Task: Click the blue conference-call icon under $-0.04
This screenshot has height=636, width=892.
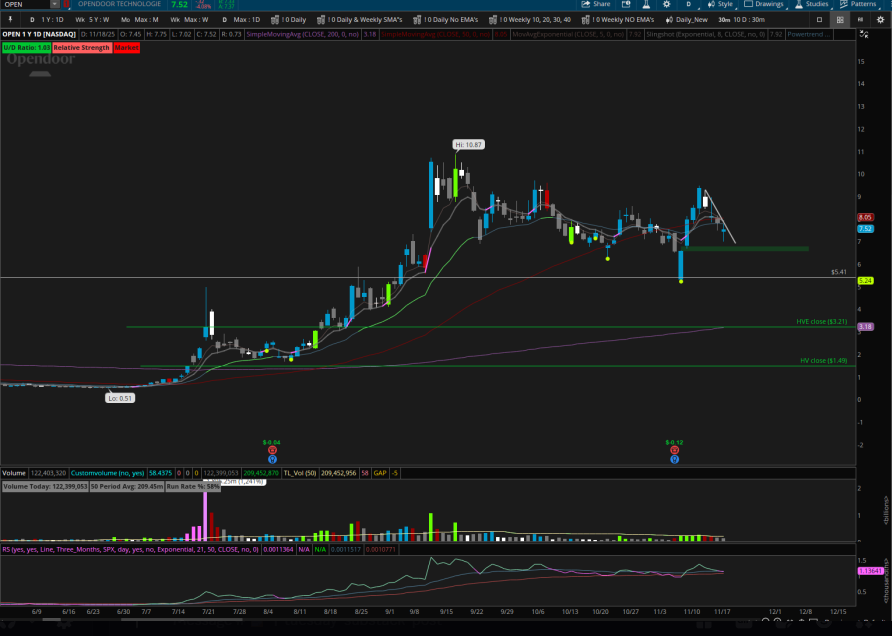Action: tap(272, 459)
